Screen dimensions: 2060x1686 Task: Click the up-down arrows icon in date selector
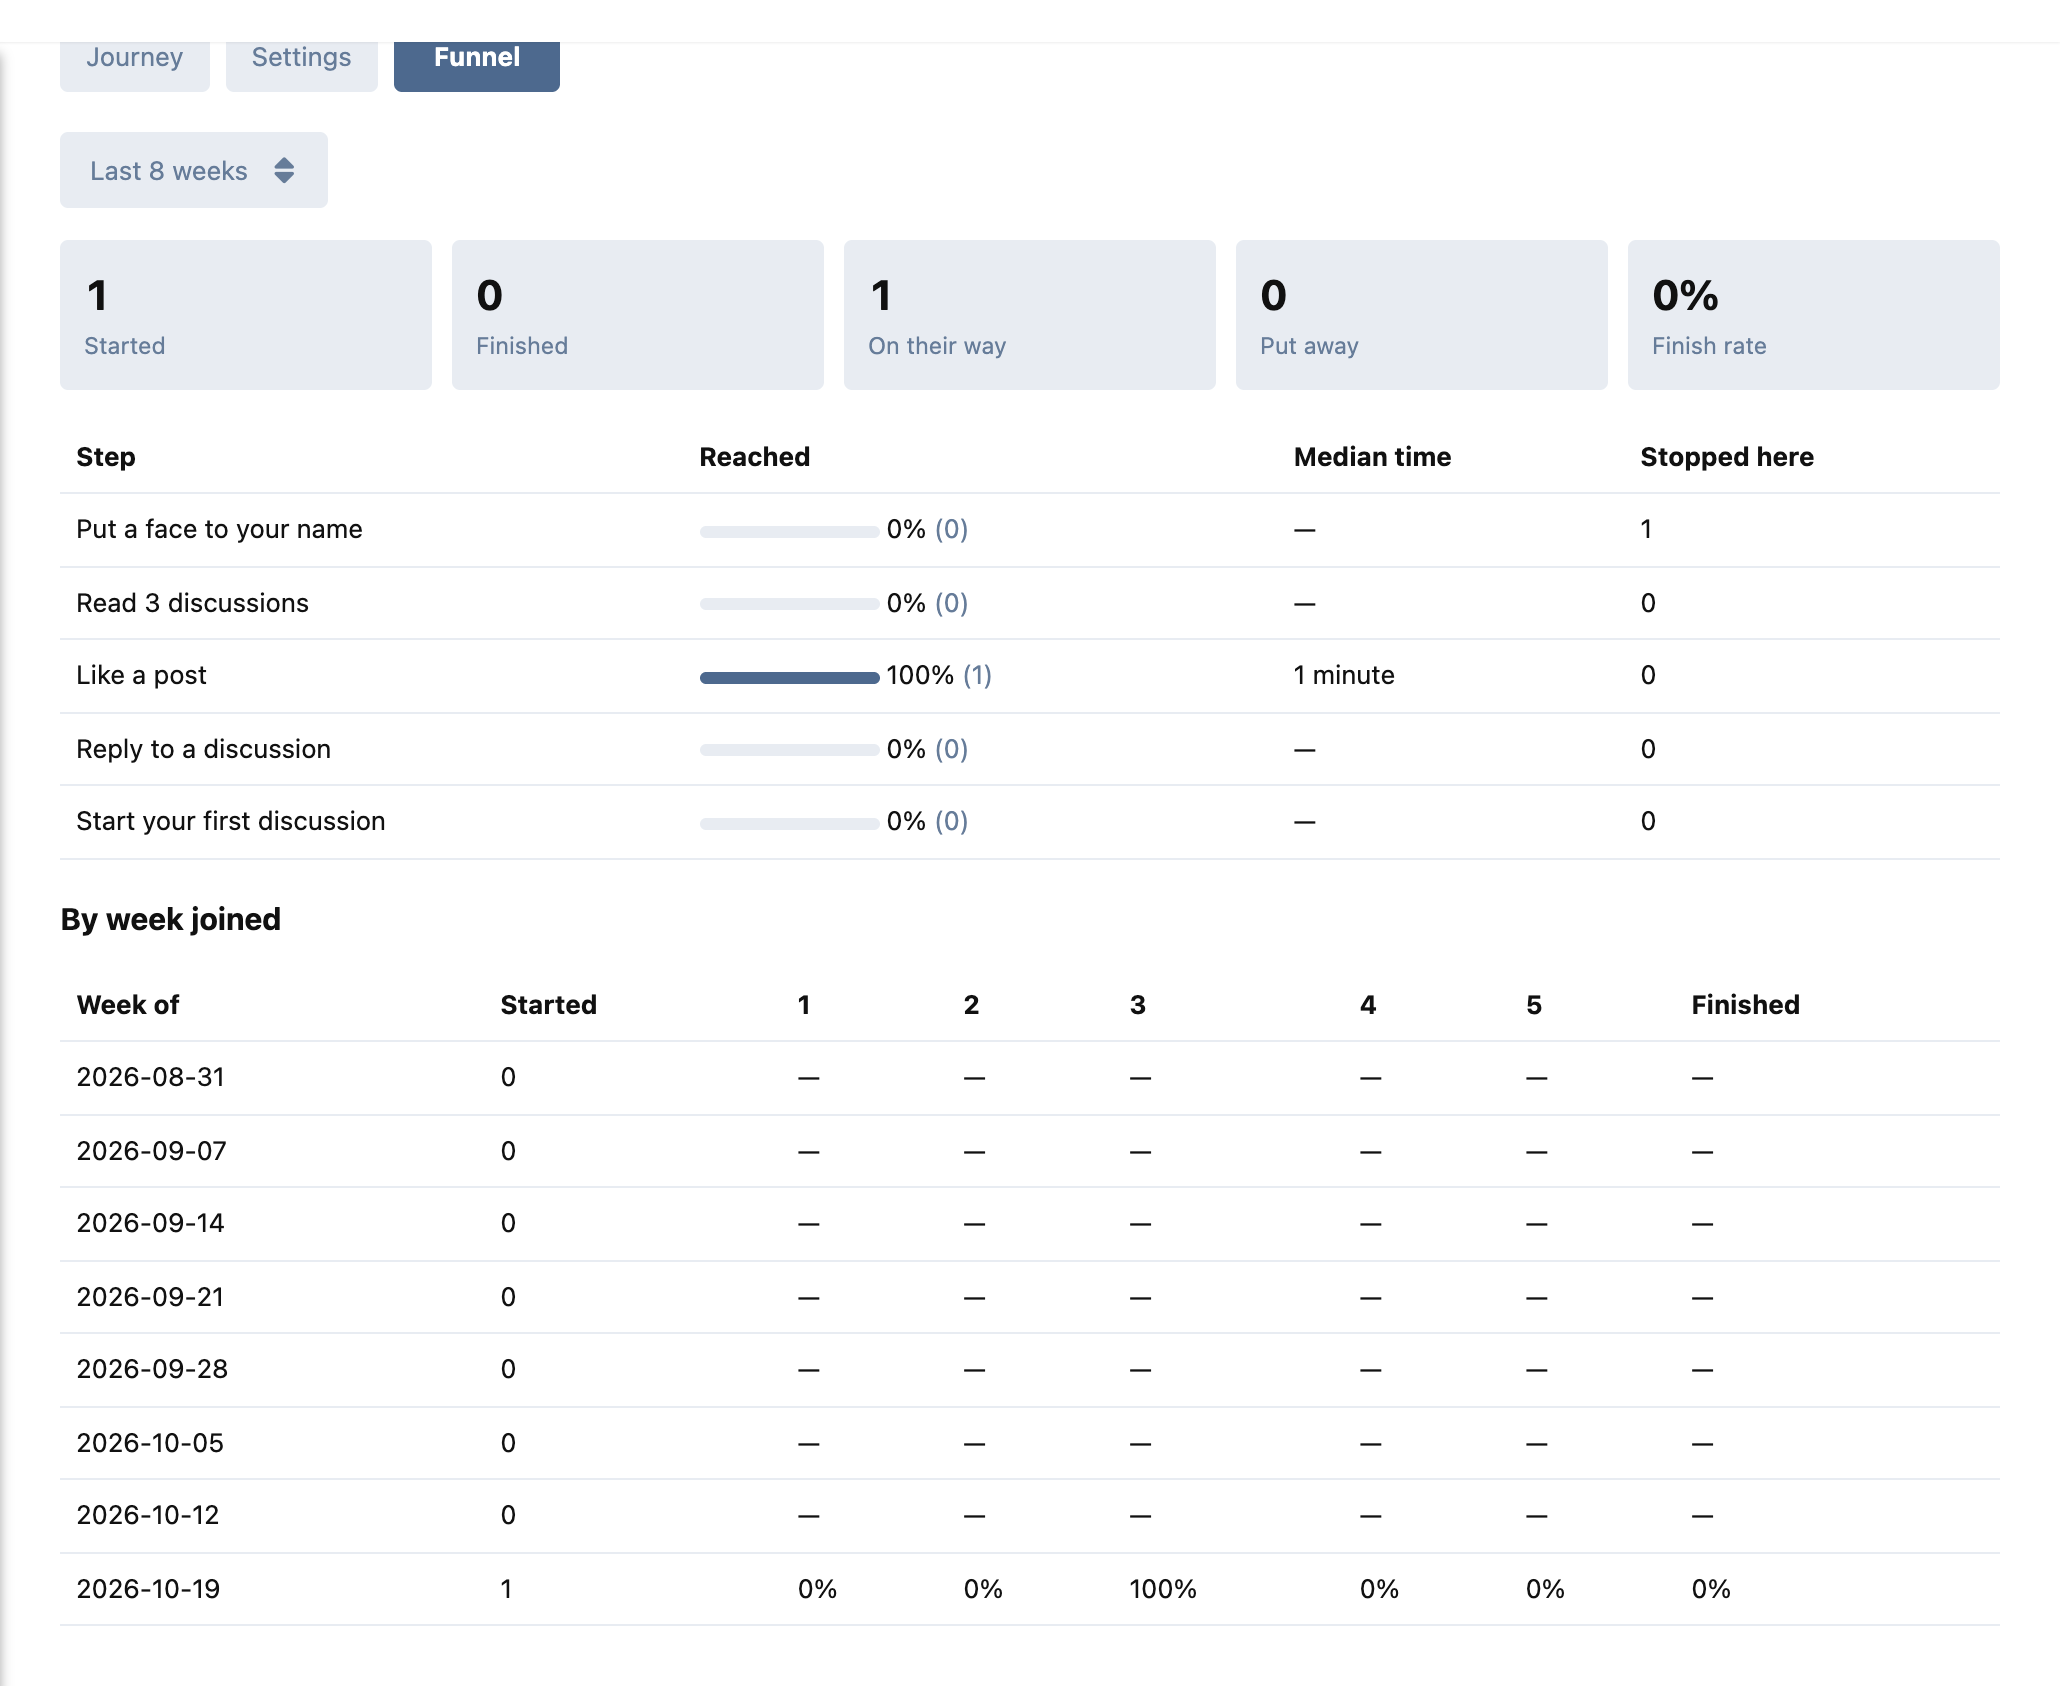[x=284, y=170]
